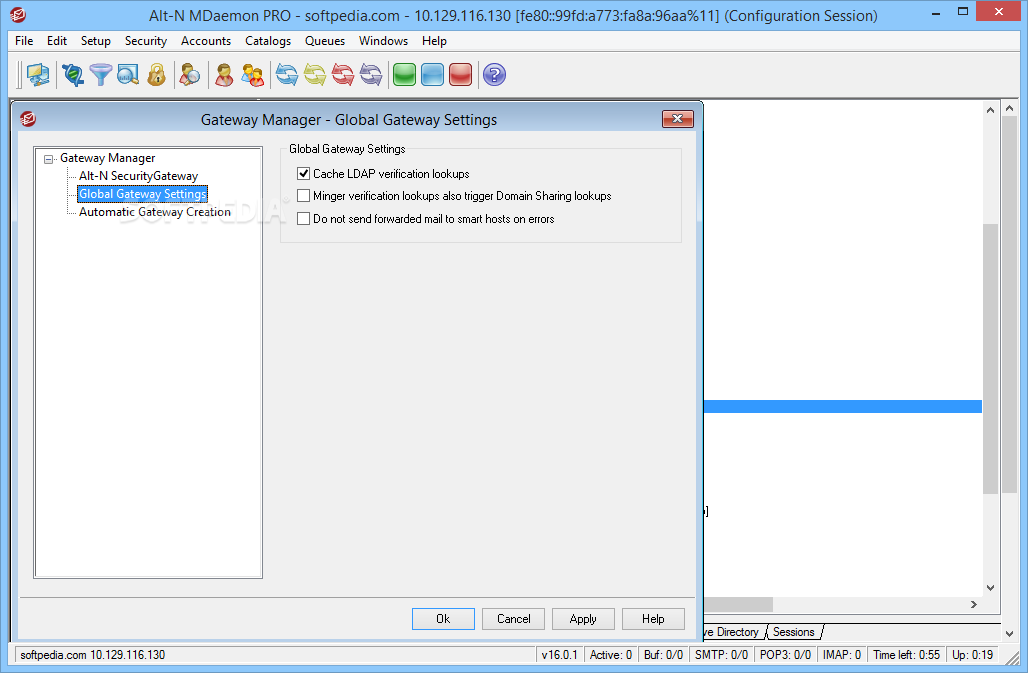Click the green square toolbar button

[x=405, y=75]
